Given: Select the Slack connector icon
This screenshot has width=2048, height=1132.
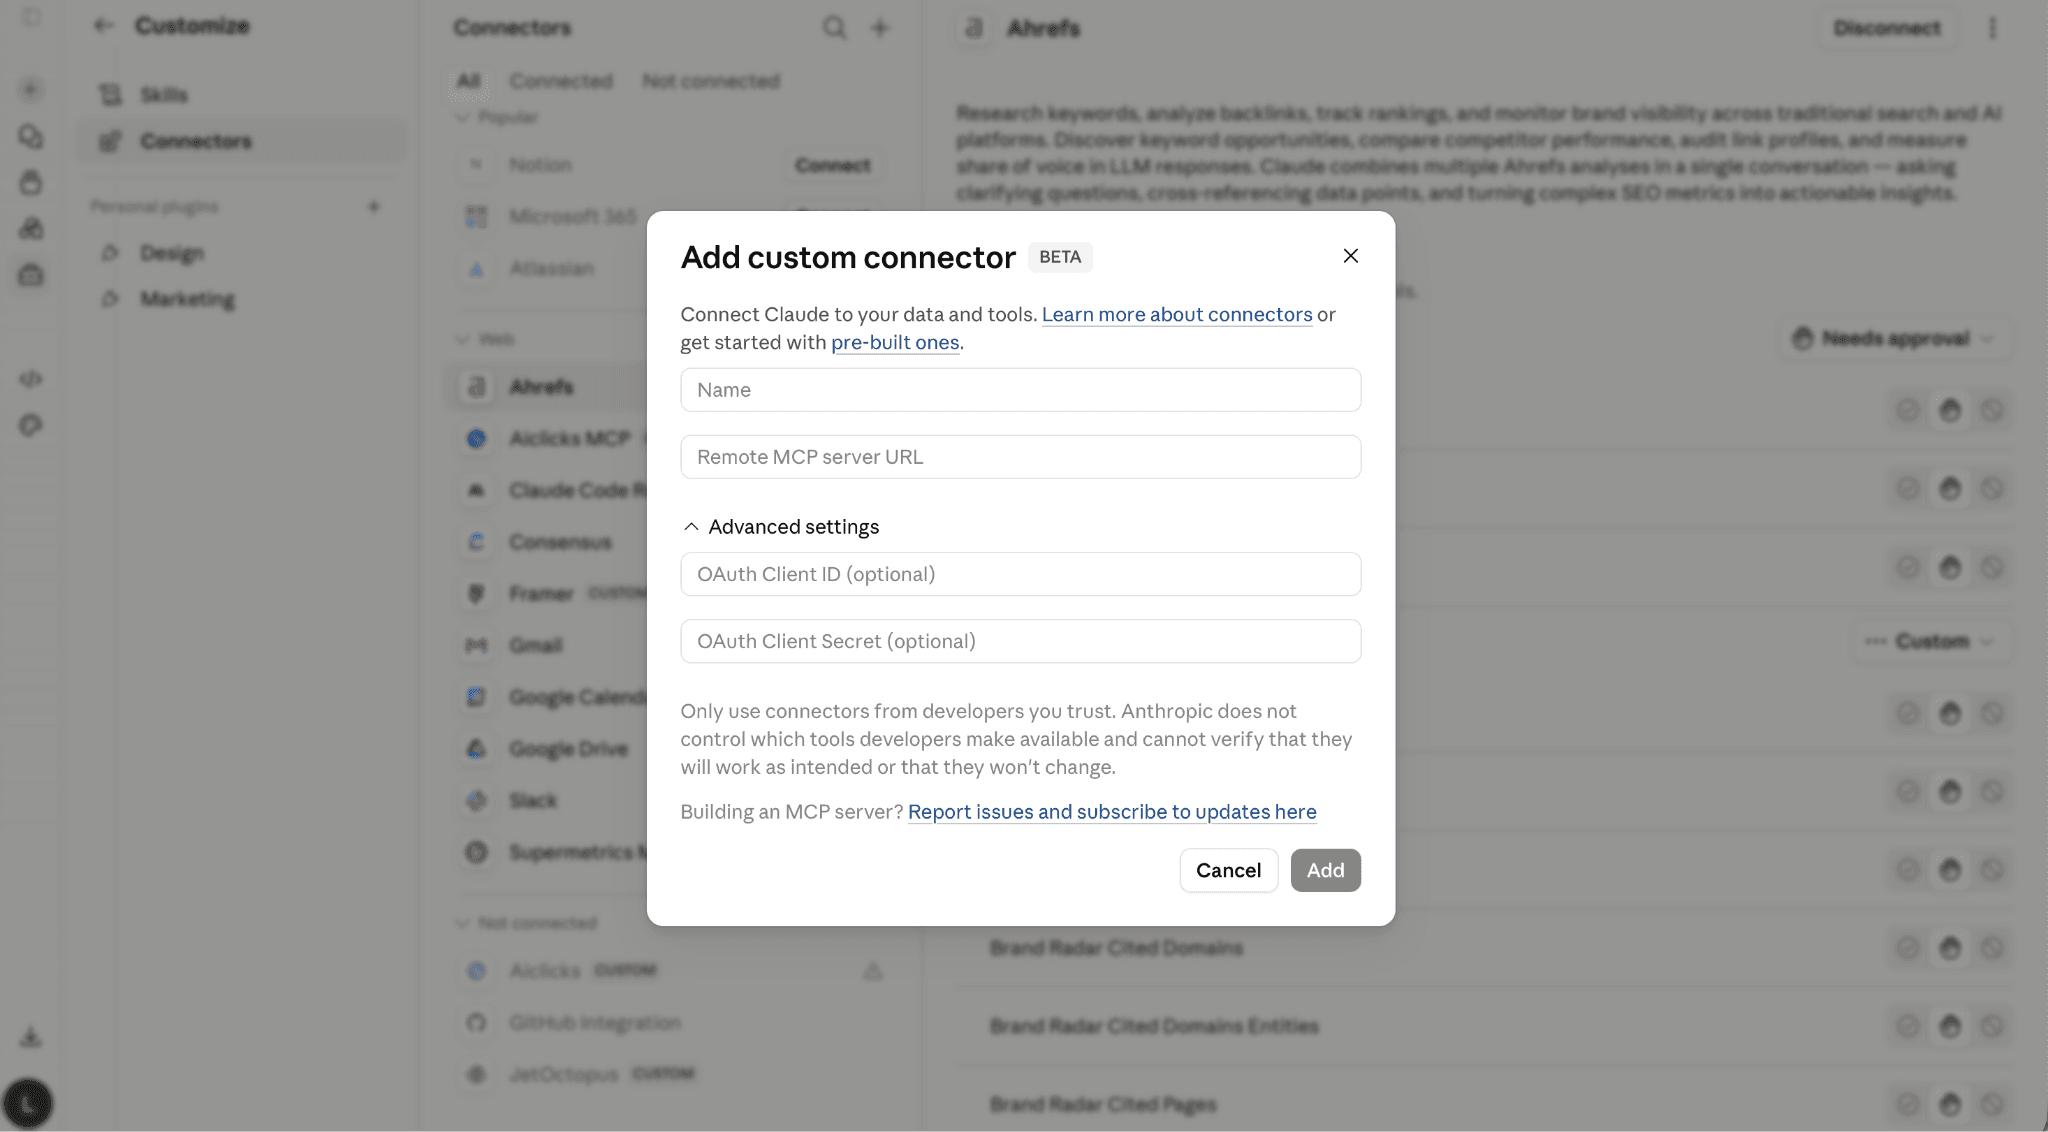Looking at the screenshot, I should click(476, 801).
